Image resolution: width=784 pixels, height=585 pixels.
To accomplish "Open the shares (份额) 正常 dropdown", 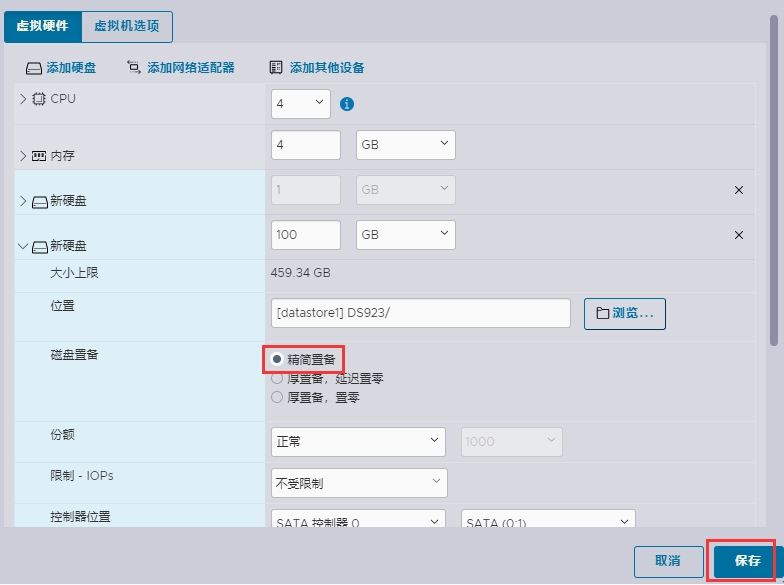I will [359, 441].
